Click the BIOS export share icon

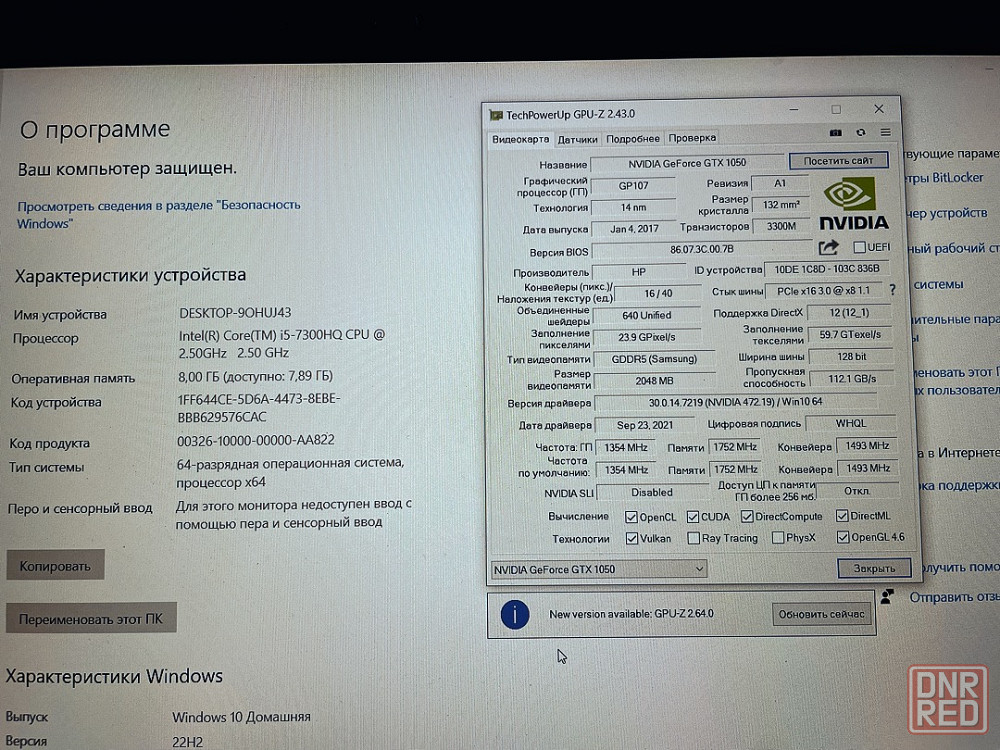[828, 247]
